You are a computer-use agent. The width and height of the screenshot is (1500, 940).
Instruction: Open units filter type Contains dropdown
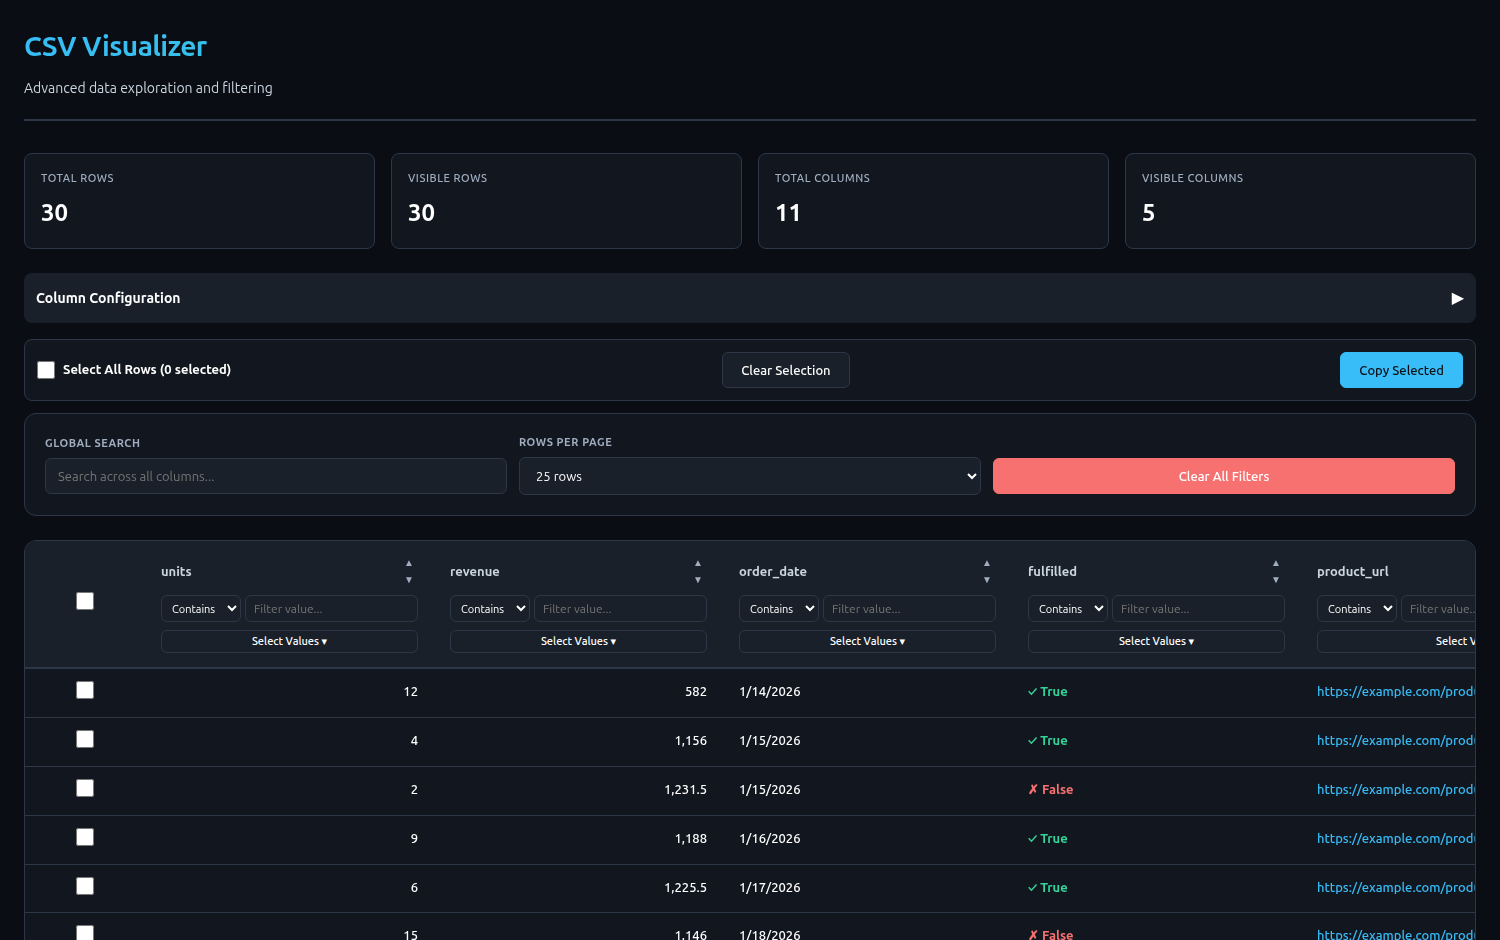[x=201, y=608]
